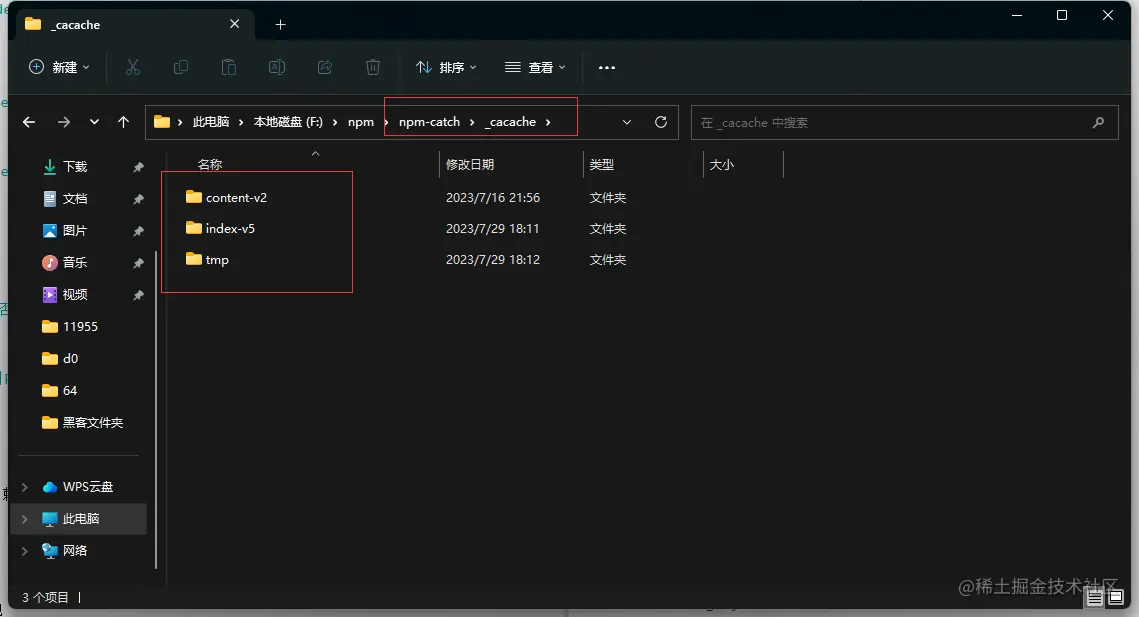Unpin 下载 from quick access
The image size is (1139, 617).
(x=138, y=167)
